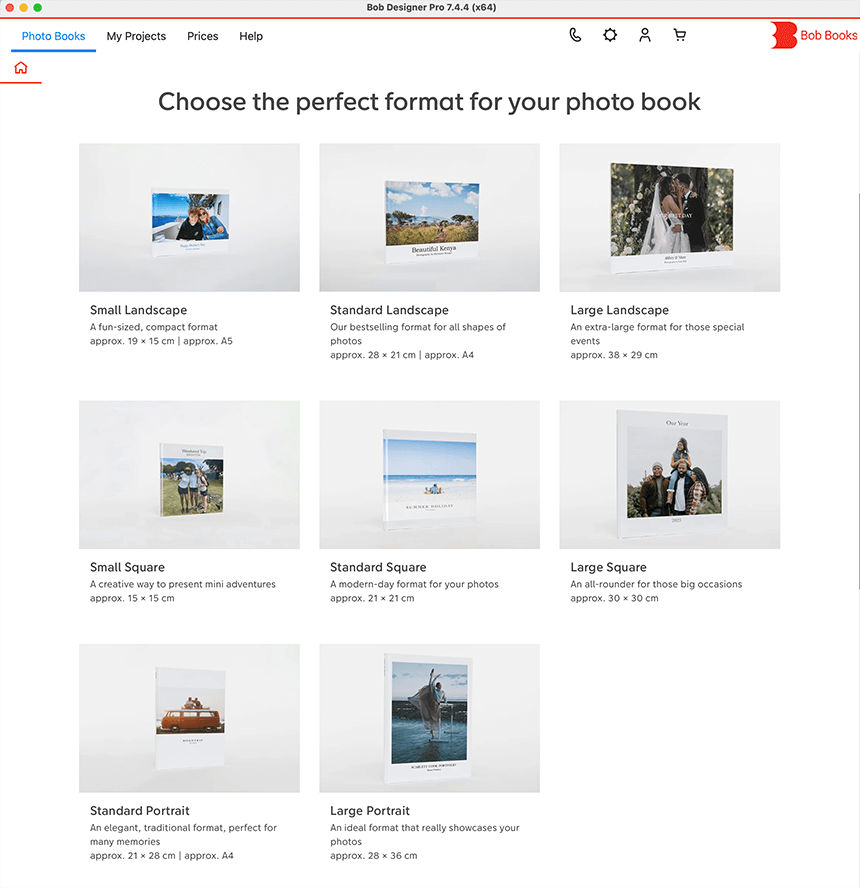Viewport: 860px width, 888px height.
Task: Click the Bob Books logo
Action: point(815,35)
